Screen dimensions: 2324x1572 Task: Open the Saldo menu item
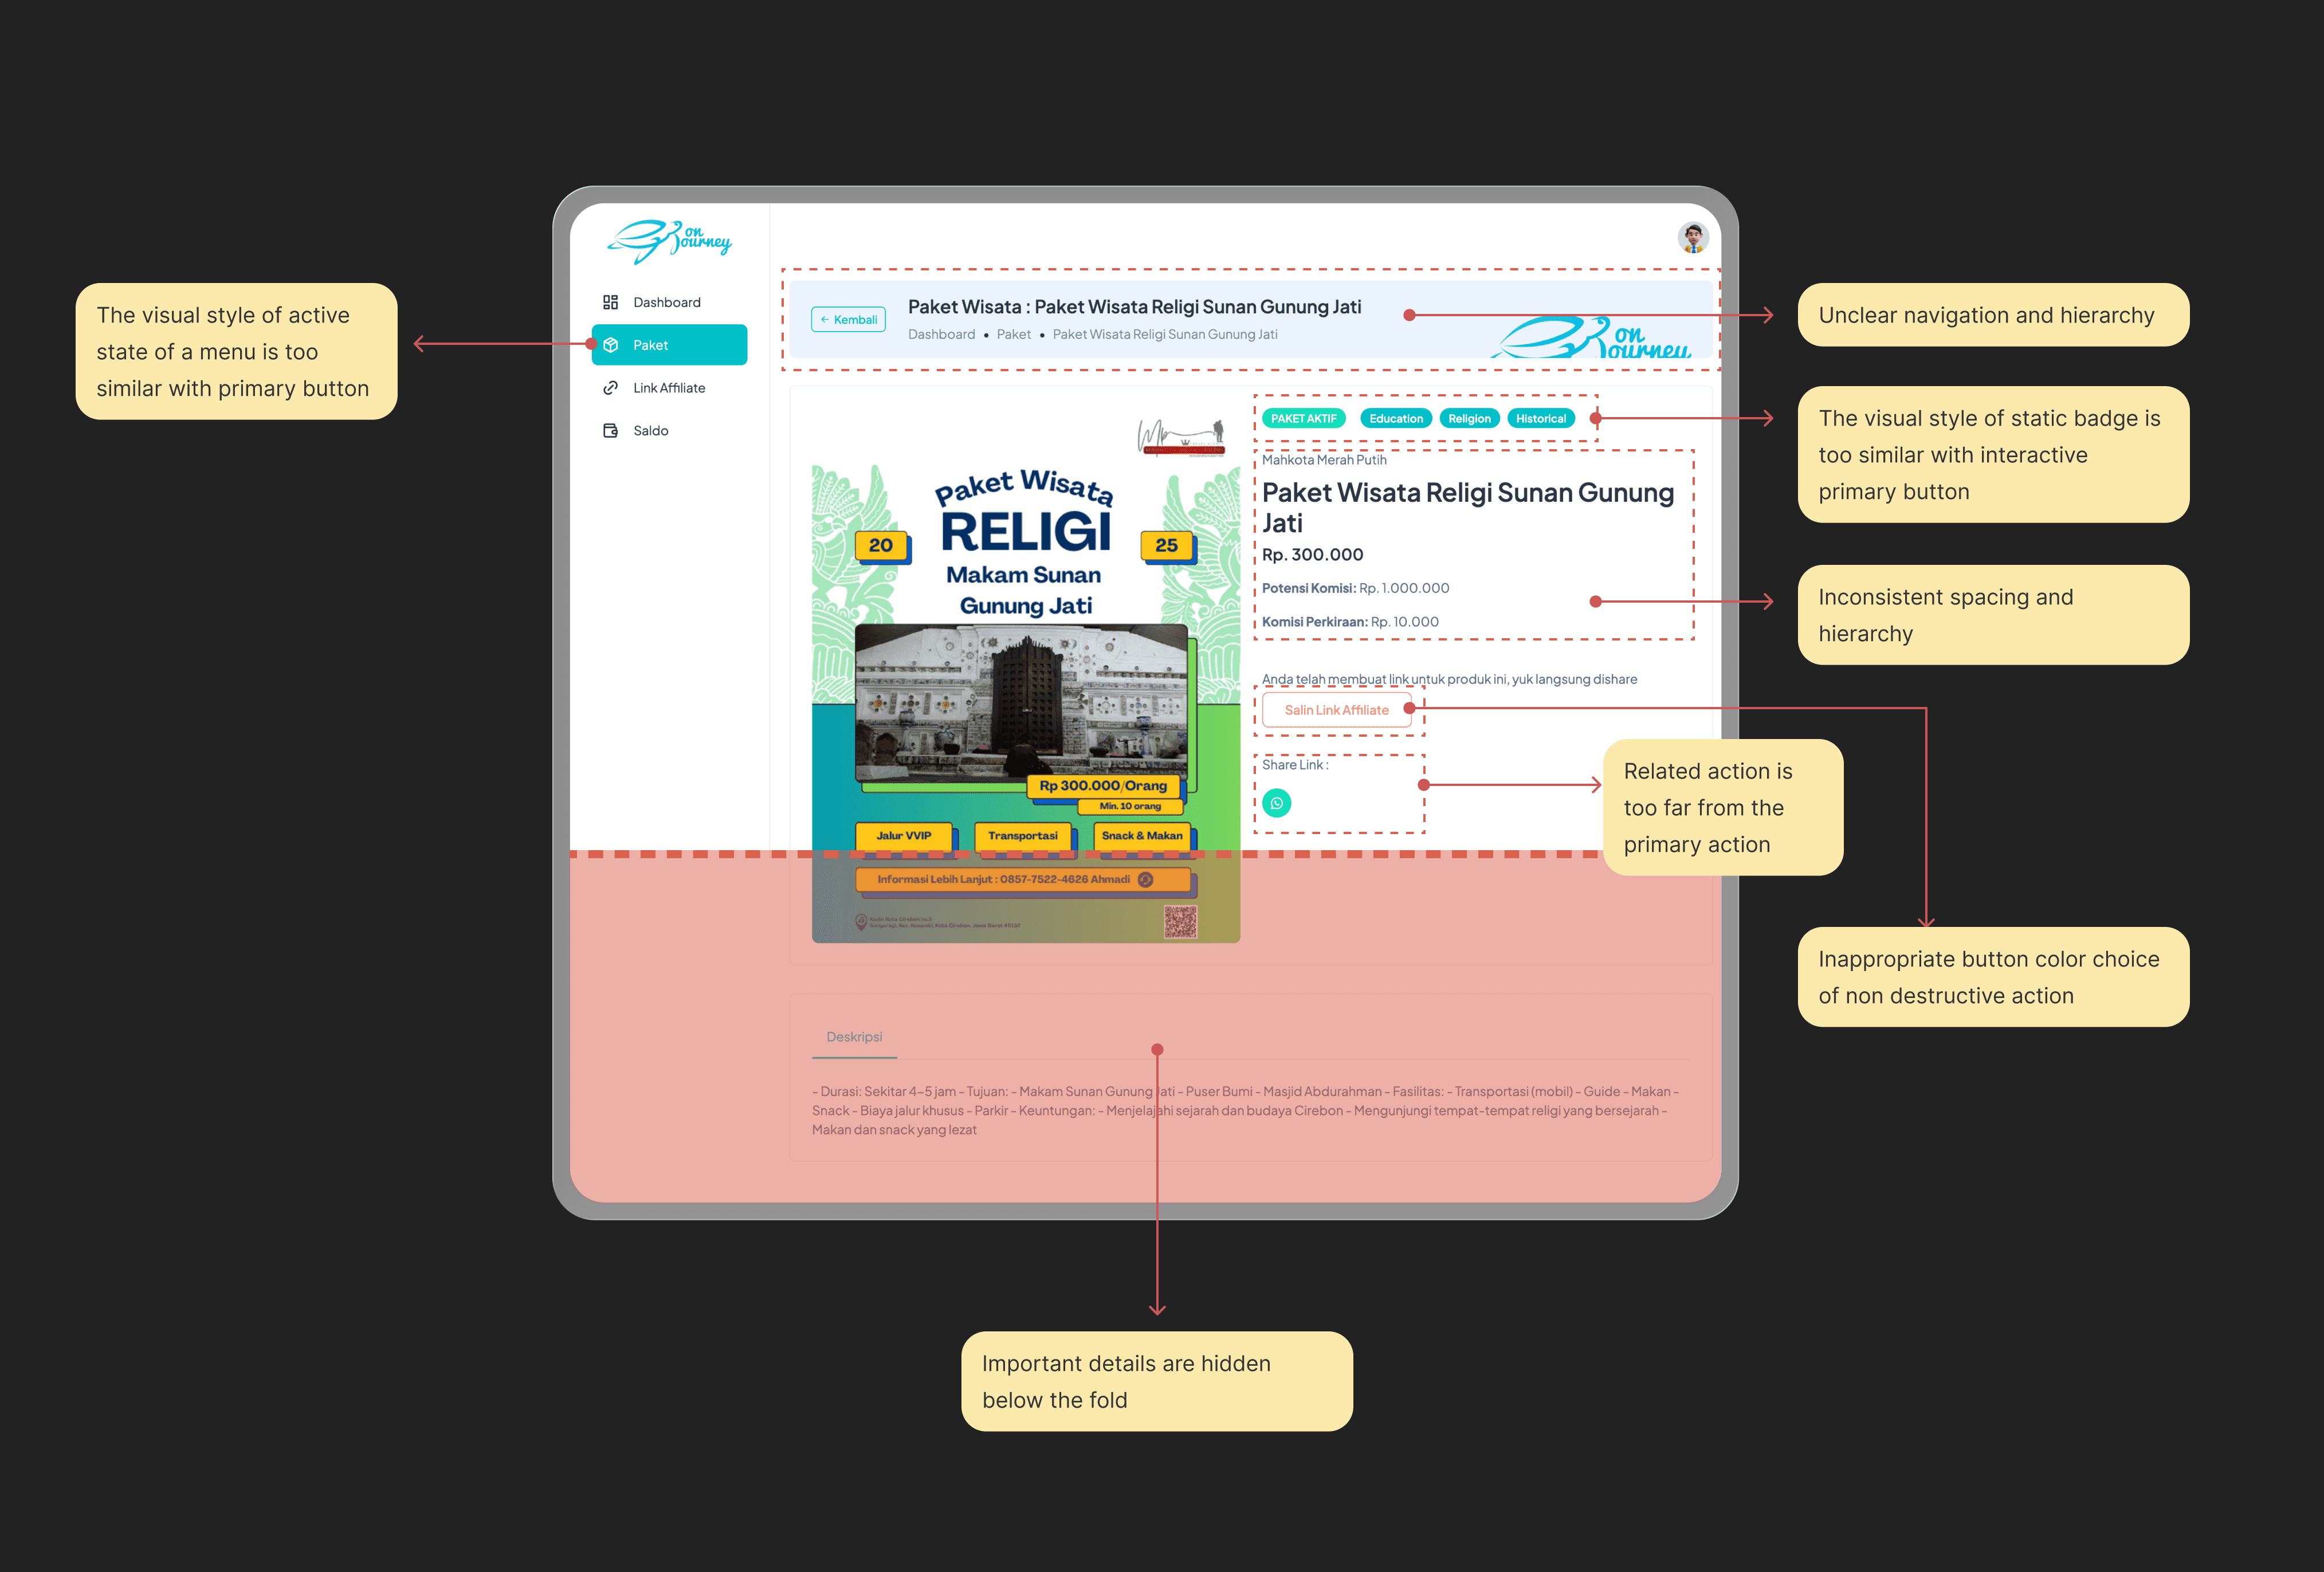tap(650, 431)
